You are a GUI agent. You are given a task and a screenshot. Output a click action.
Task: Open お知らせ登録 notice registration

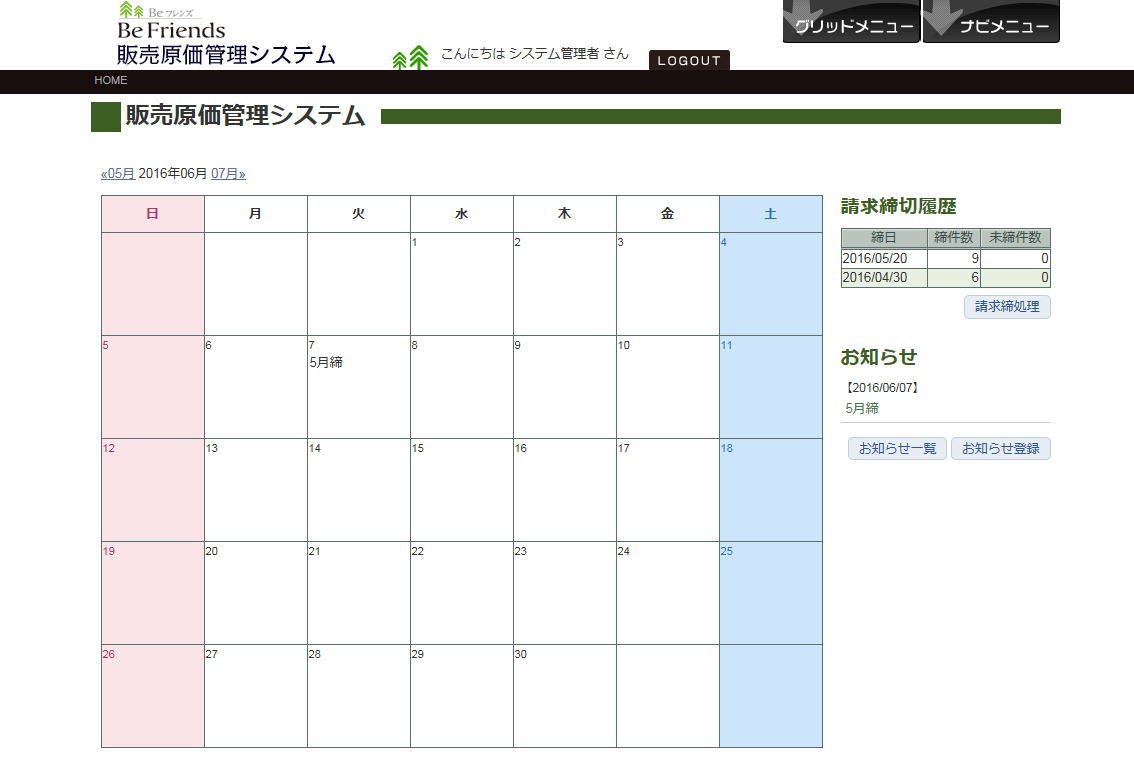pyautogui.click(x=1001, y=448)
